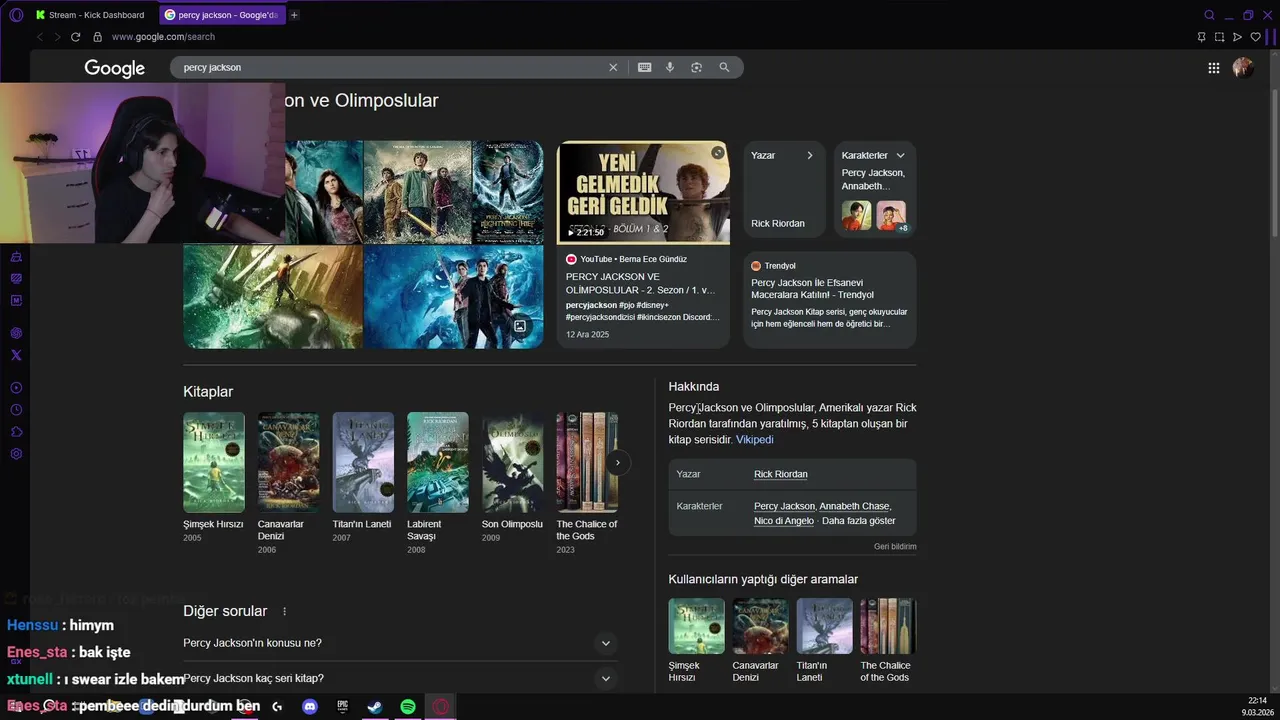Expand Percy Jackson'ın konusu ne? question
Image resolution: width=1280 pixels, height=720 pixels.
pyautogui.click(x=400, y=643)
